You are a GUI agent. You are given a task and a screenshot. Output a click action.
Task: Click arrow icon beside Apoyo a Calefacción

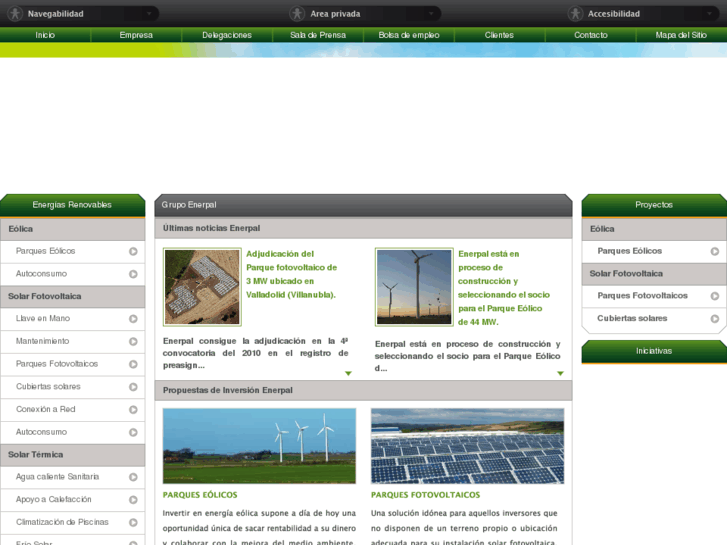point(133,500)
